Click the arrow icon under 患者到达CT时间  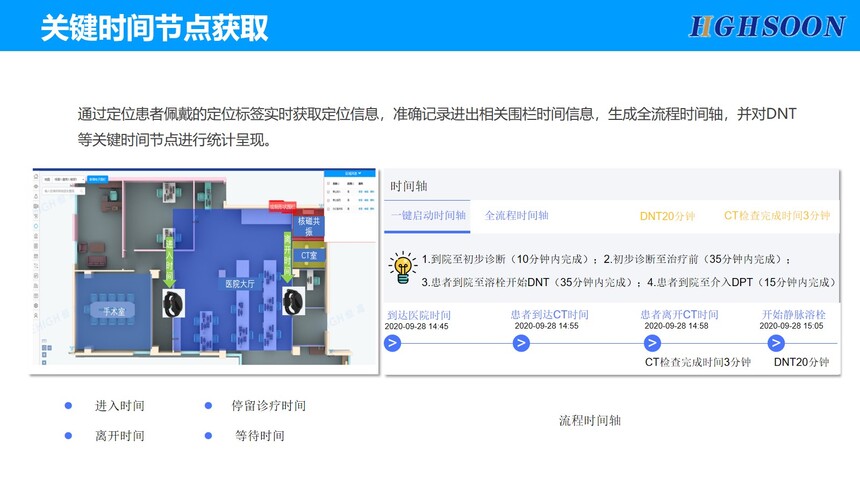point(521,343)
